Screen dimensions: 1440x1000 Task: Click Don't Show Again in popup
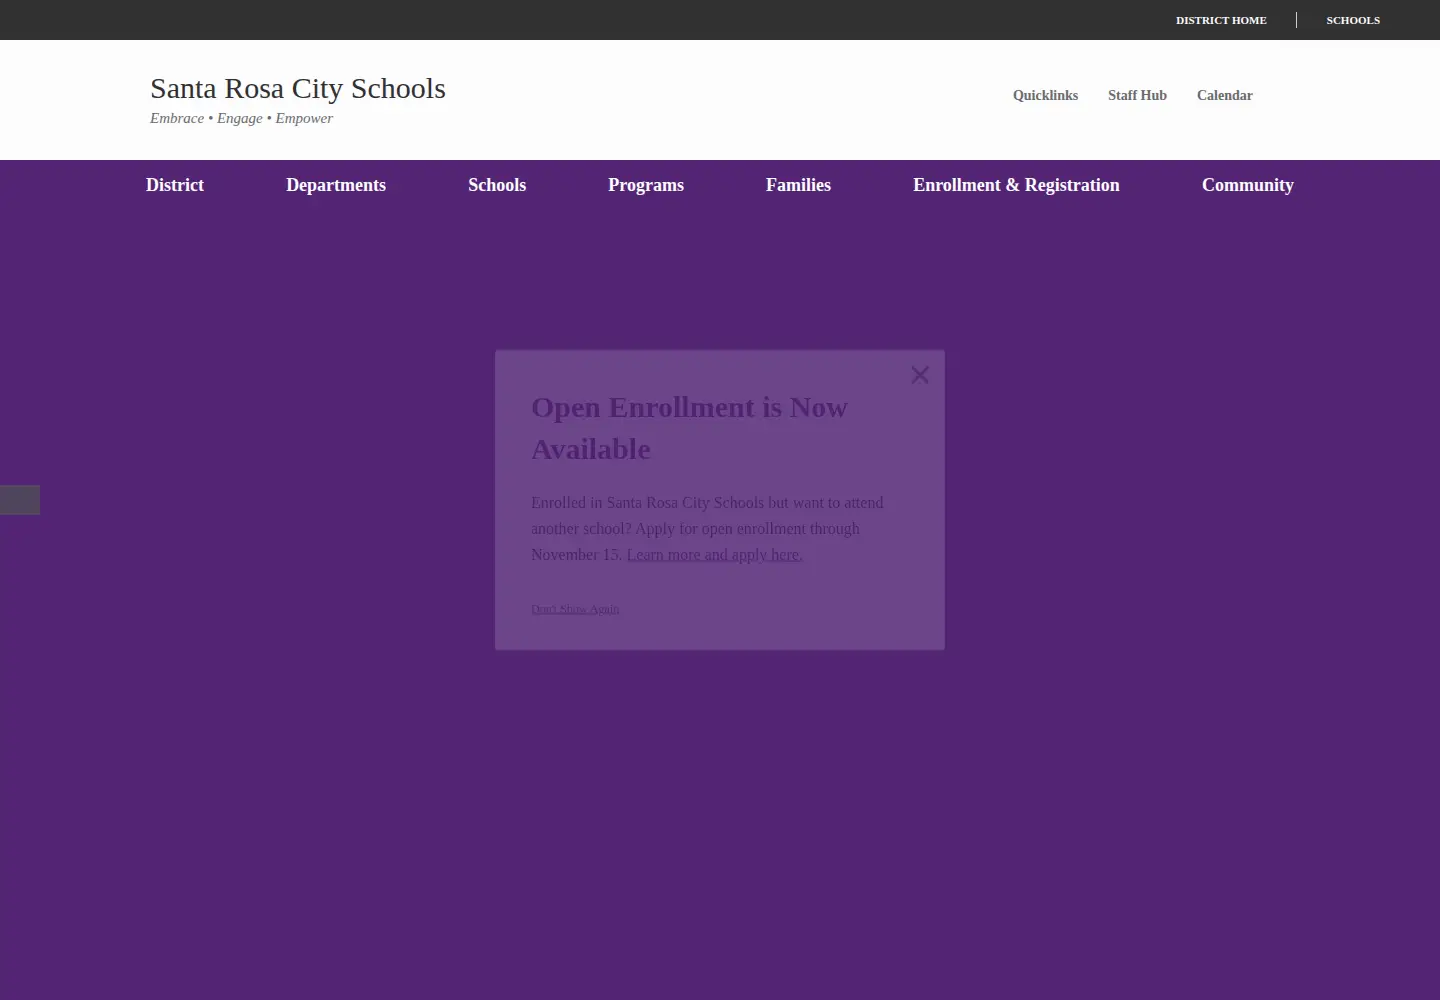point(575,608)
